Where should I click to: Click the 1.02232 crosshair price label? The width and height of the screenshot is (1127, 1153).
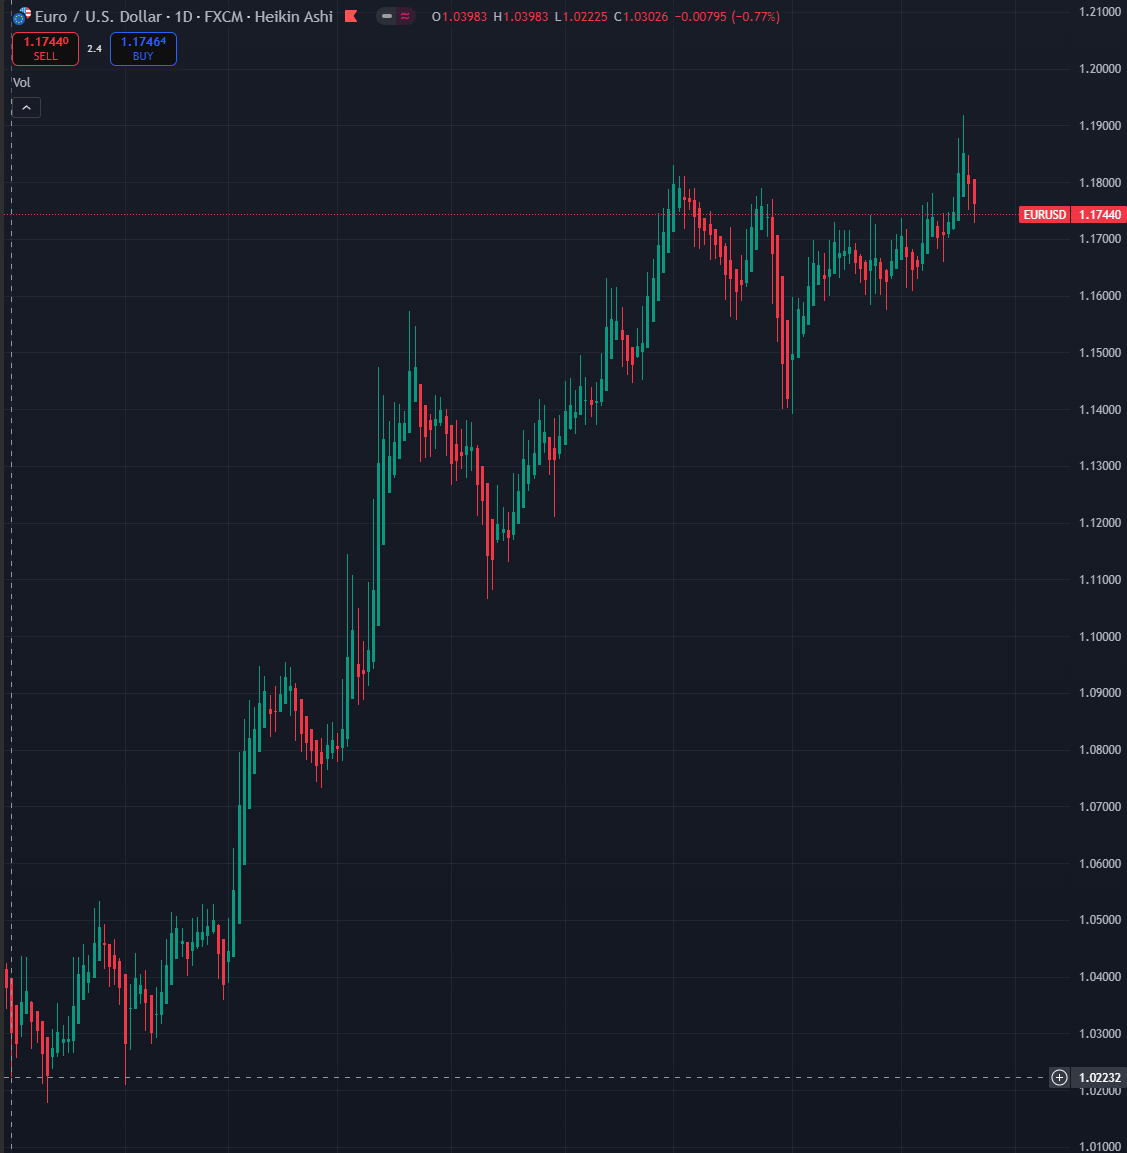[x=1099, y=1077]
